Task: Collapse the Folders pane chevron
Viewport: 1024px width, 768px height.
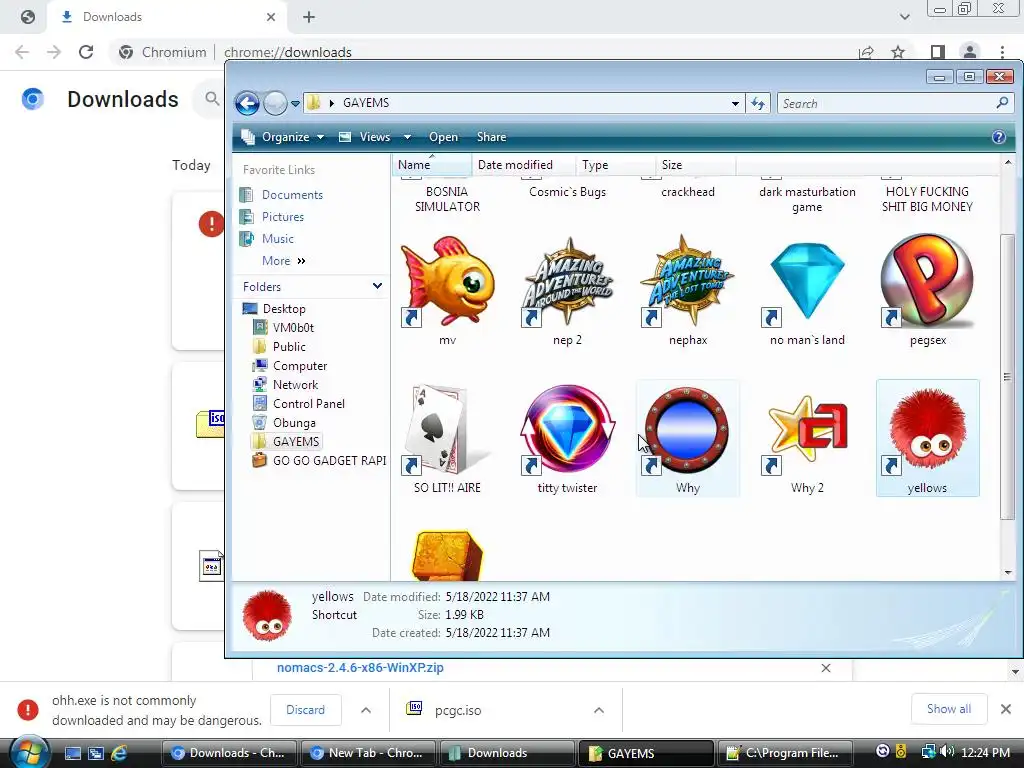Action: coord(377,286)
